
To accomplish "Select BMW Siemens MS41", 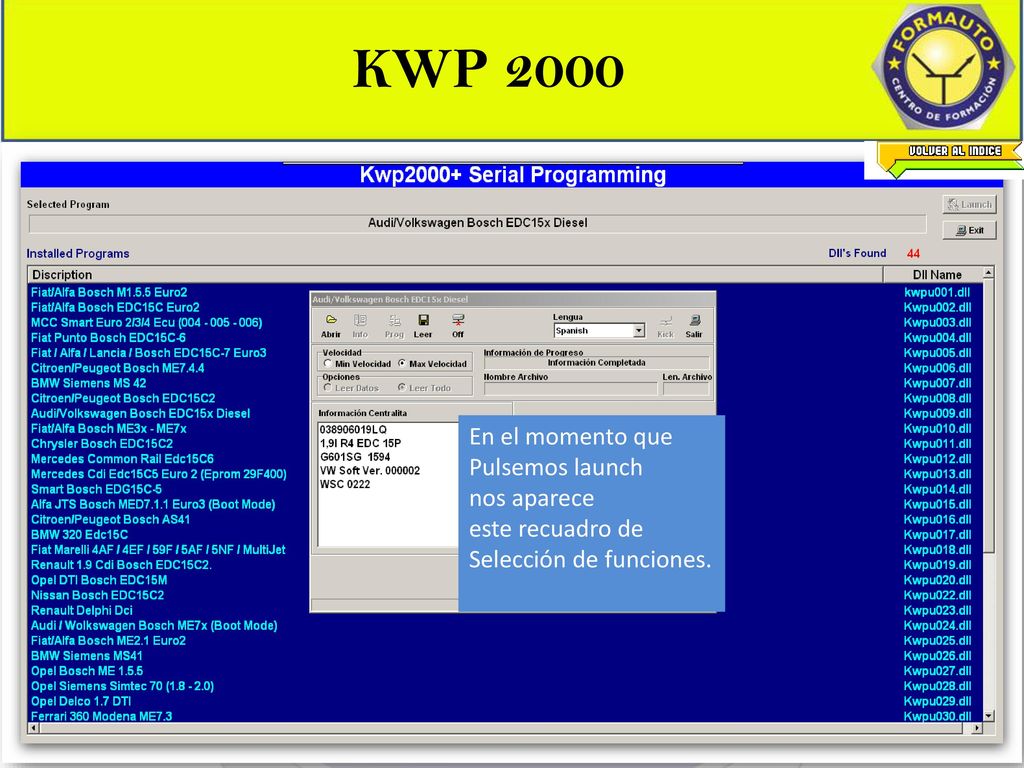I will (x=87, y=656).
